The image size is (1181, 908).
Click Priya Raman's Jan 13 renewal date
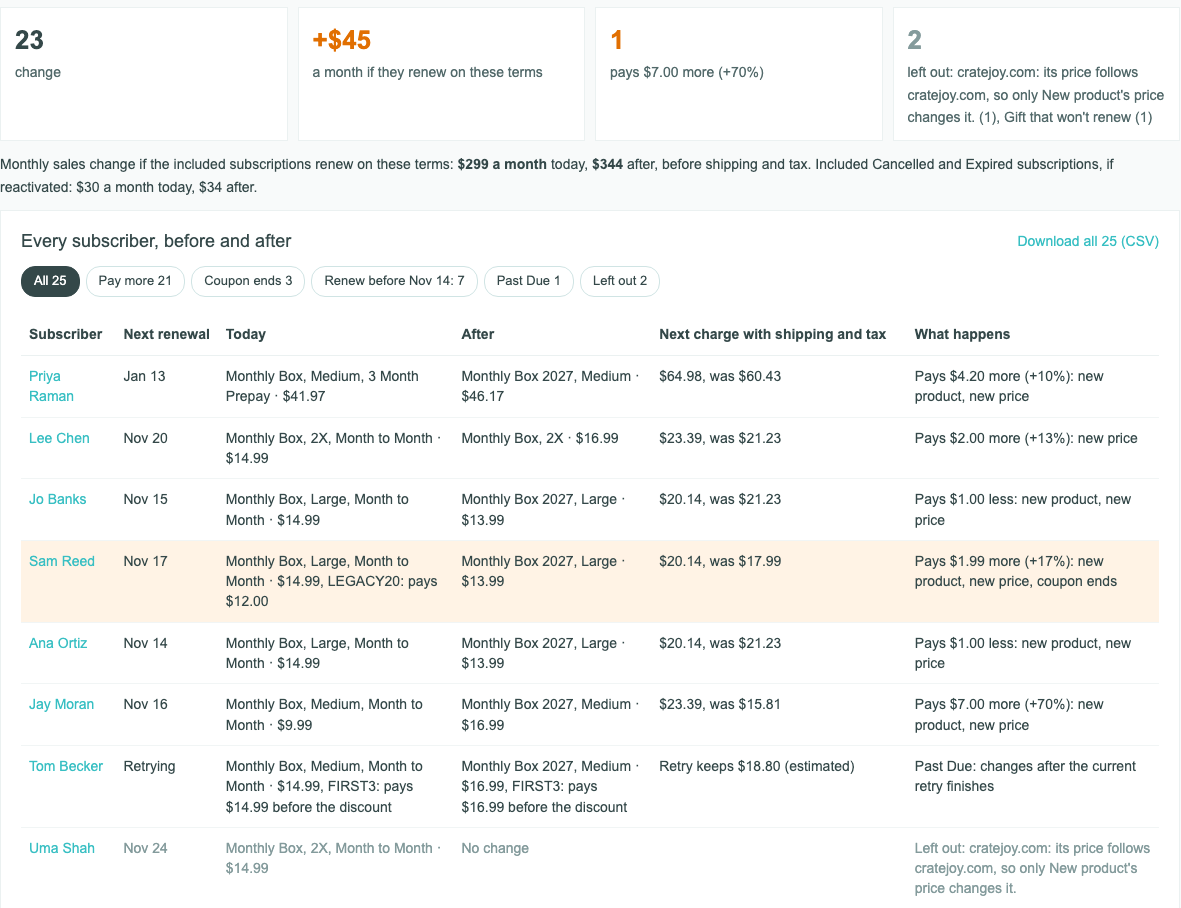pyautogui.click(x=144, y=376)
